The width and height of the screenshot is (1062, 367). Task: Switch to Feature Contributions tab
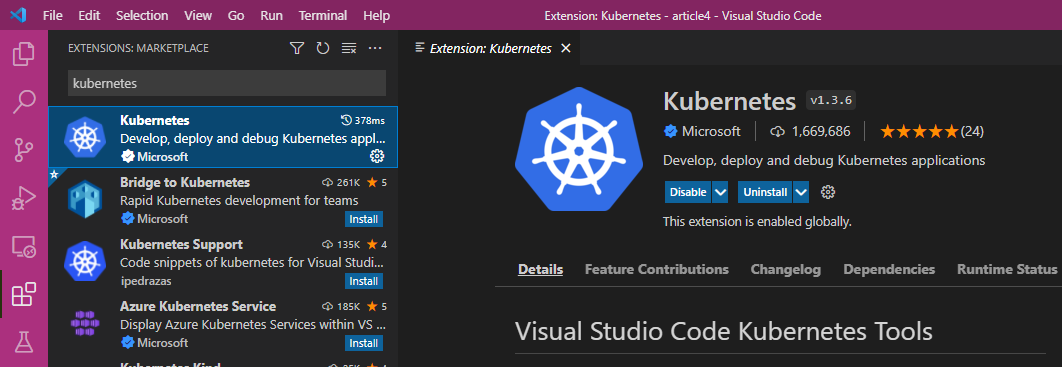tap(657, 269)
